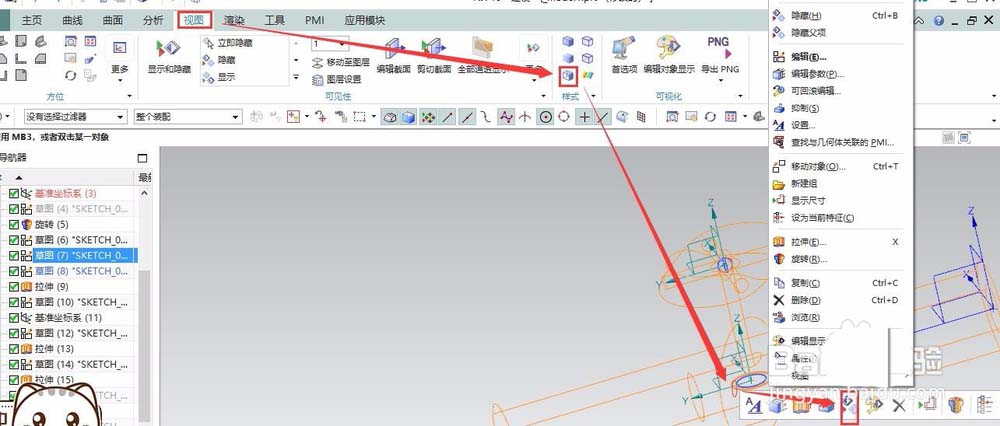
Task: Open the 曲面 ribbon tab
Action: tap(112, 20)
